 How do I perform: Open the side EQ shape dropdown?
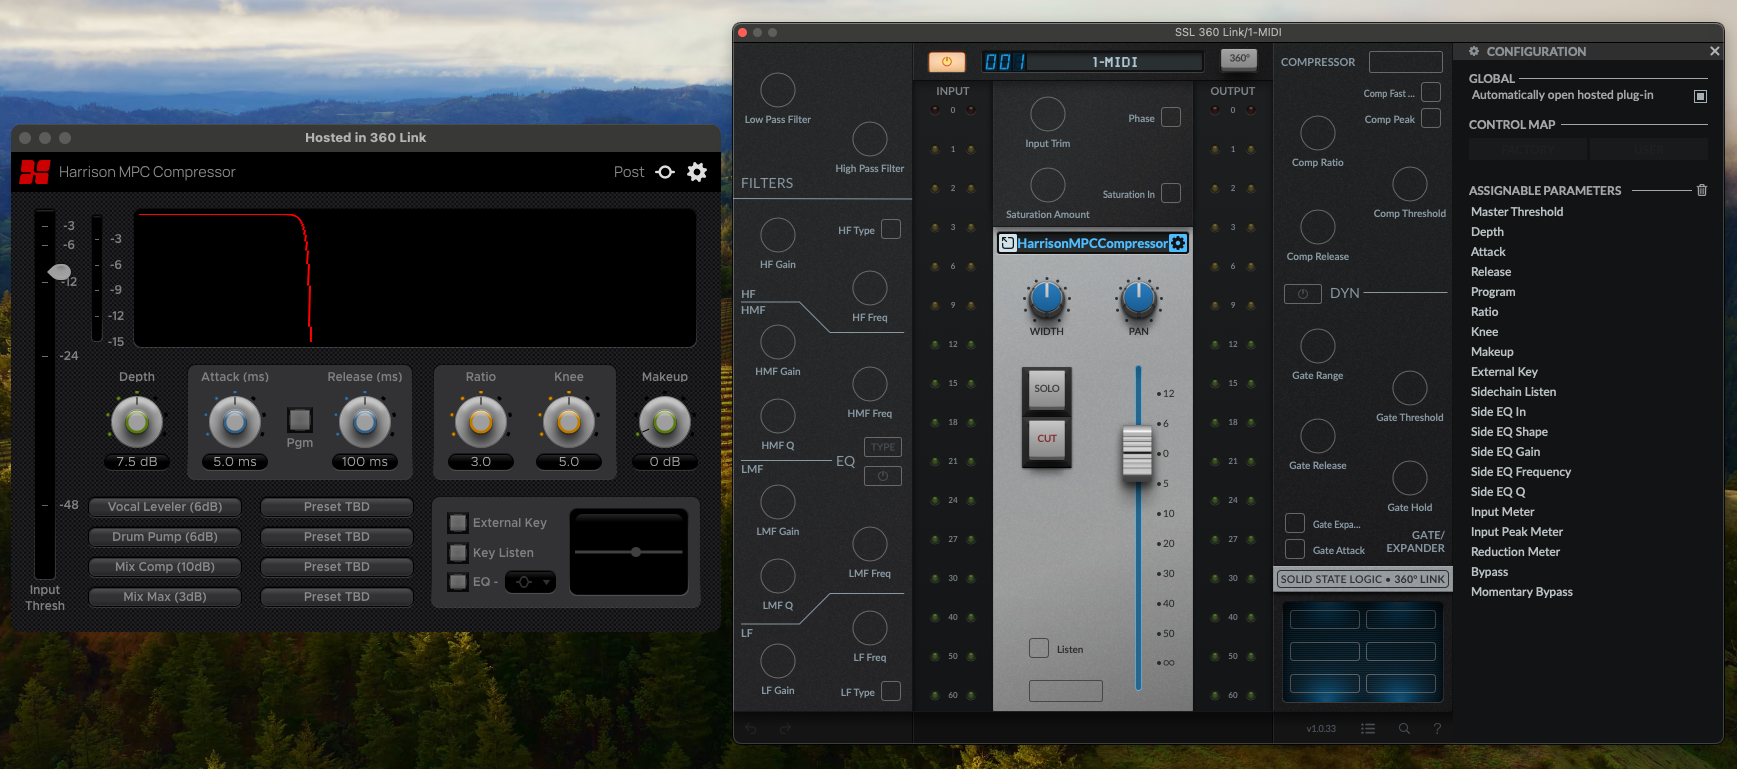point(530,582)
